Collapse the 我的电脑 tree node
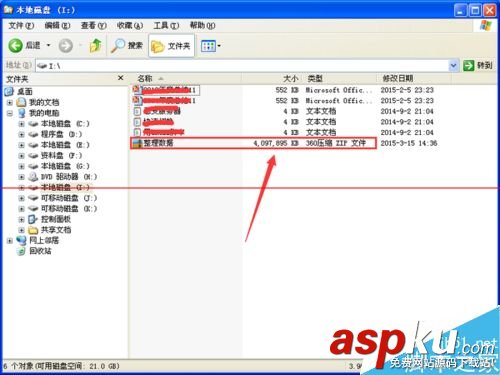Image resolution: width=500 pixels, height=375 pixels. click(10, 113)
